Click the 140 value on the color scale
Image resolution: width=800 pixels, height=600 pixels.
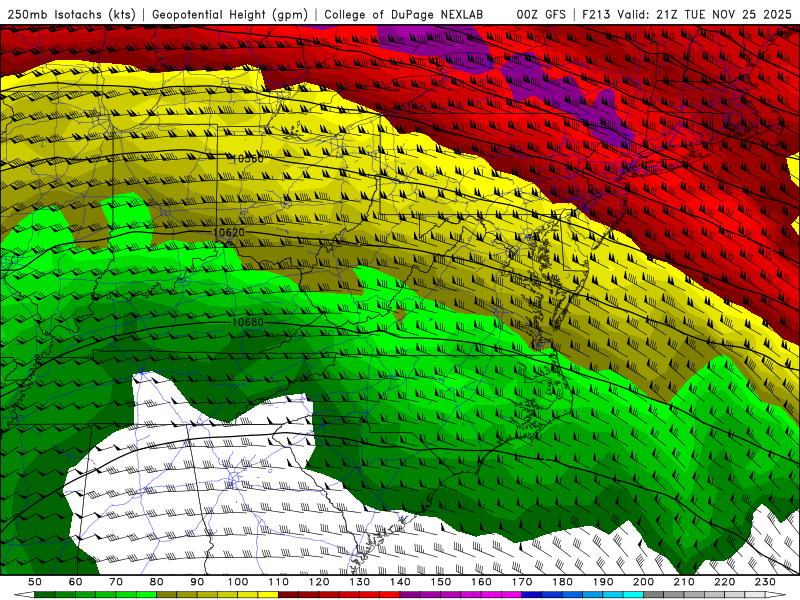(x=400, y=582)
